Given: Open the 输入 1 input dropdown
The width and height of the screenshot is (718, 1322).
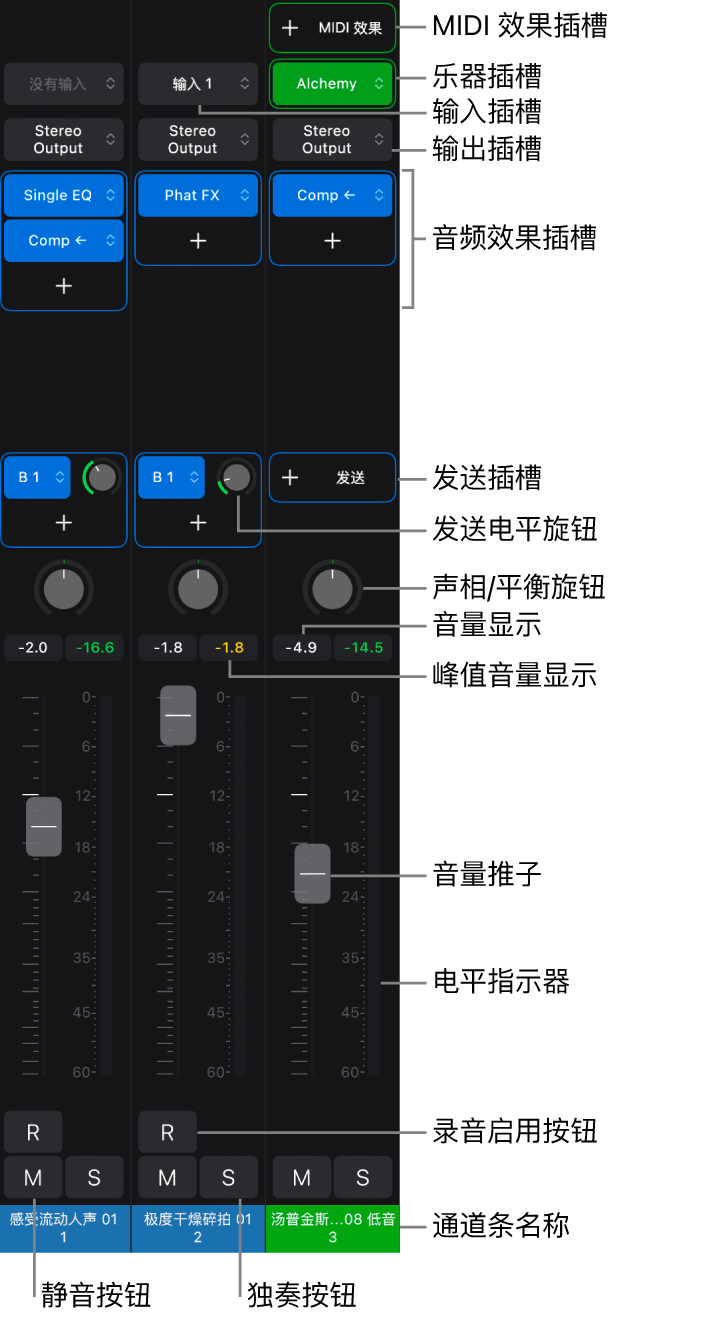Looking at the screenshot, I should coord(198,84).
